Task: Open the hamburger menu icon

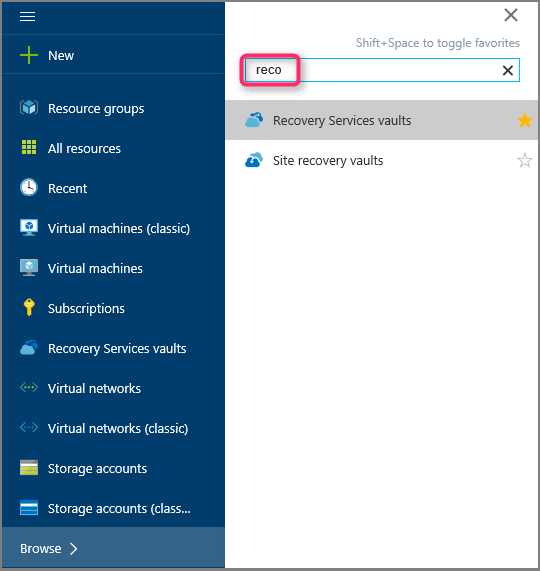Action: point(27,16)
